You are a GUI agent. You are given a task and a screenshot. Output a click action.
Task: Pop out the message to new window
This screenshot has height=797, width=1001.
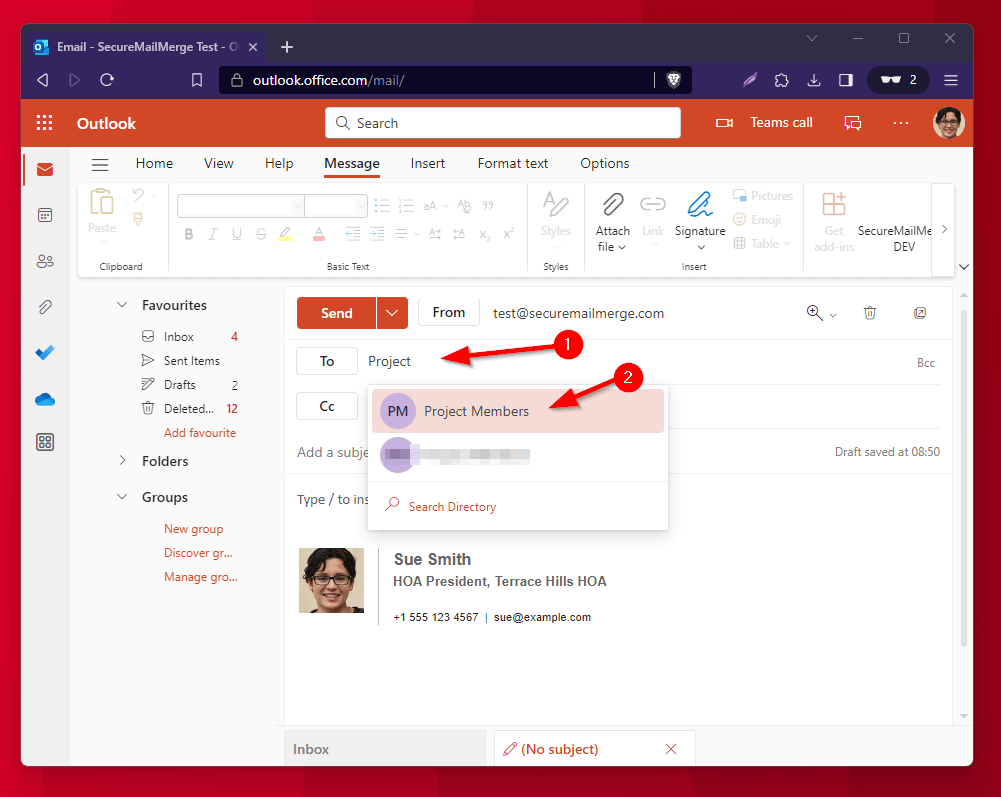[919, 312]
